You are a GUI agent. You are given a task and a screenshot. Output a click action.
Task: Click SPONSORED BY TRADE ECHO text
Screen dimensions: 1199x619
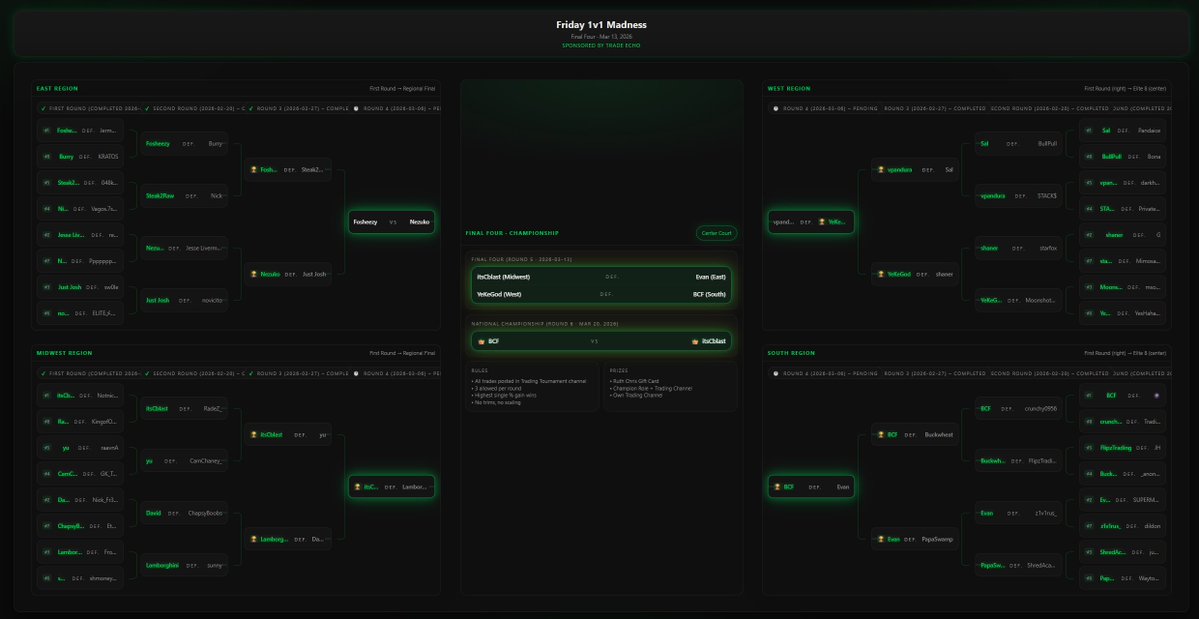point(601,45)
